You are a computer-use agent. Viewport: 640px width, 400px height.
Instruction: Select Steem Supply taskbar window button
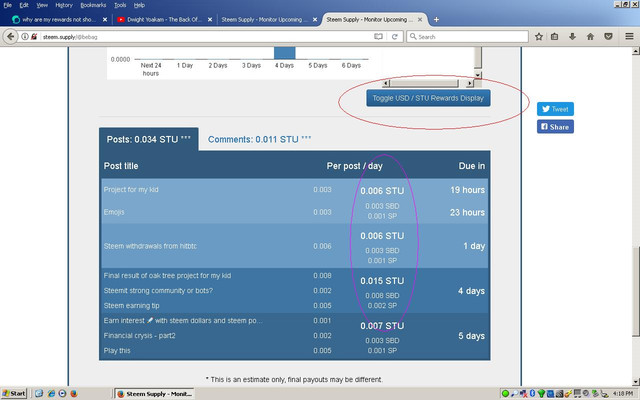click(154, 393)
